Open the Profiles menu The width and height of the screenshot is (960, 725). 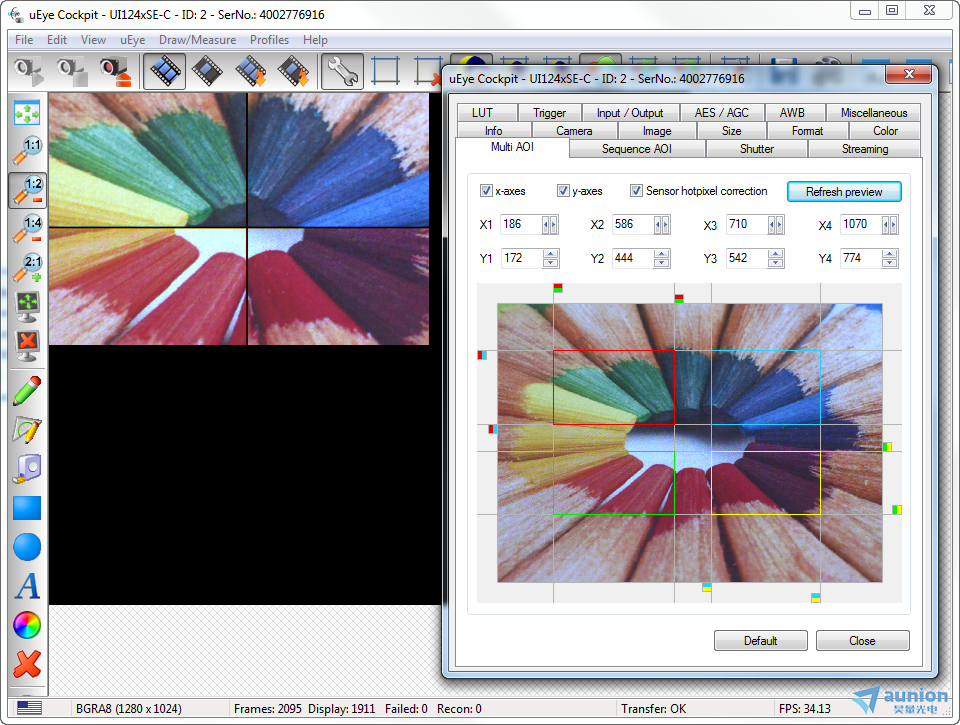point(269,40)
